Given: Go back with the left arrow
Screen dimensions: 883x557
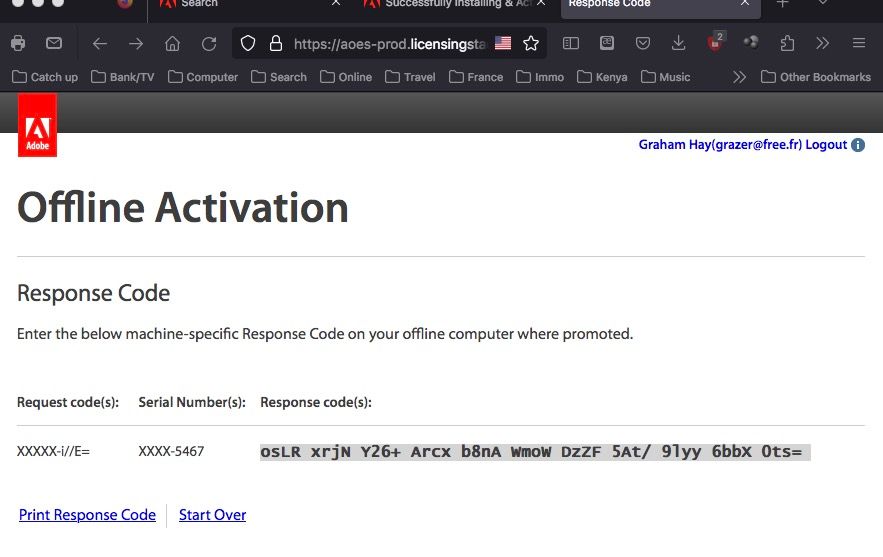Looking at the screenshot, I should (100, 43).
